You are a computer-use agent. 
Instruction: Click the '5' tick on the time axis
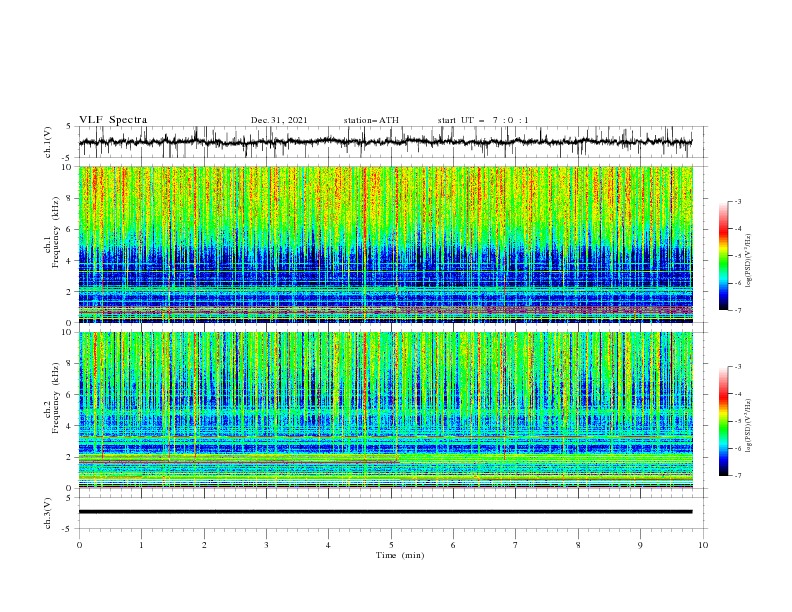[x=391, y=545]
